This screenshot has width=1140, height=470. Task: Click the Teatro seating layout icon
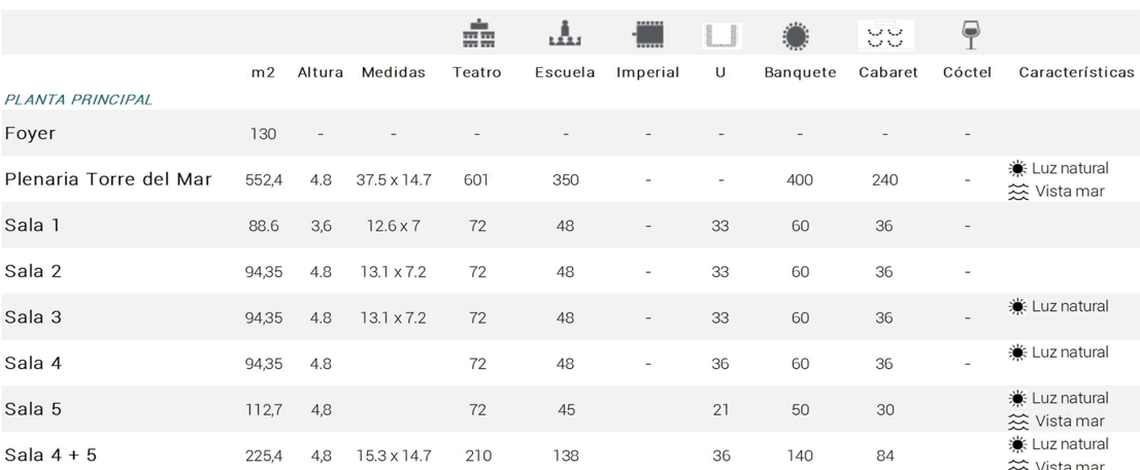coord(477,35)
